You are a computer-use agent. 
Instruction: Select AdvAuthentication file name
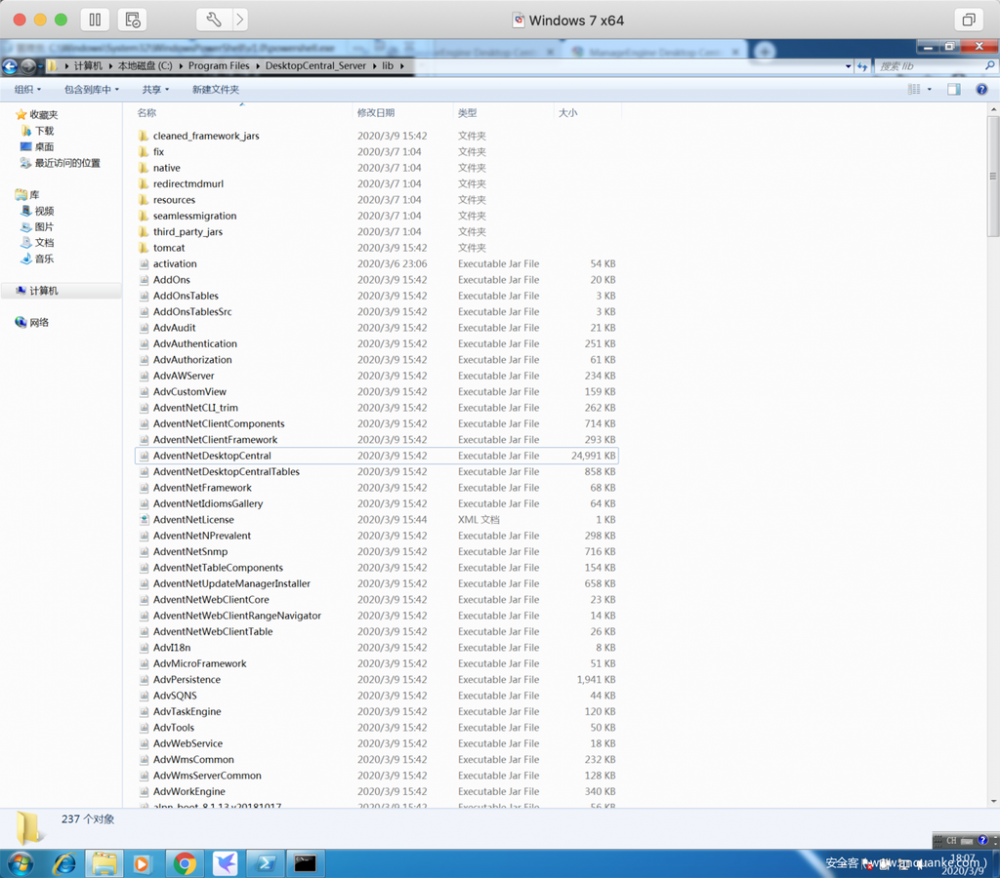coord(195,343)
